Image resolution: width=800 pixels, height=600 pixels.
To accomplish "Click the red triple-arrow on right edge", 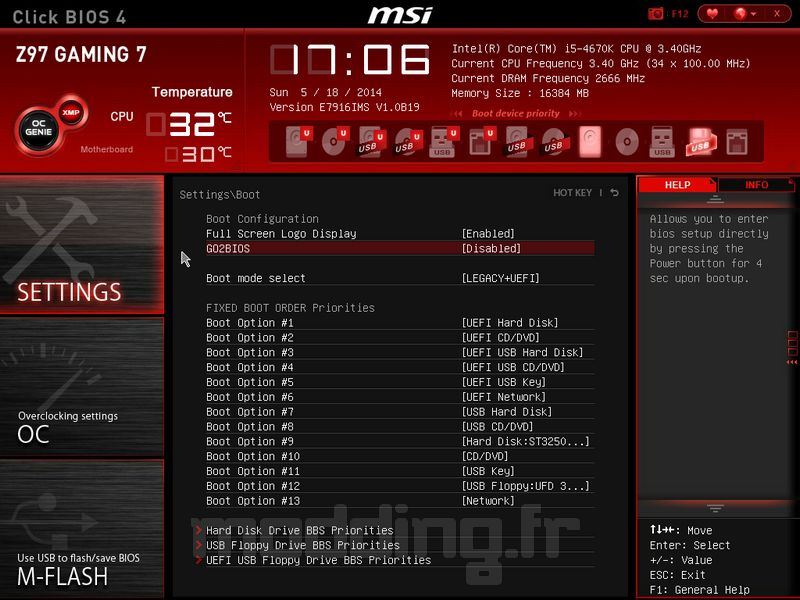I will pyautogui.click(x=792, y=362).
